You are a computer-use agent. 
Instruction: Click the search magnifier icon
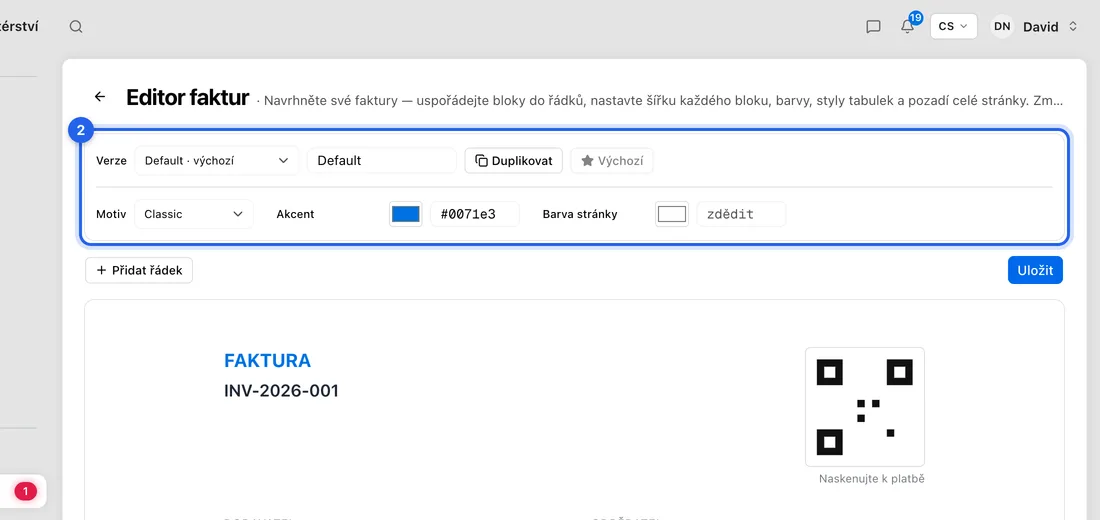[76, 27]
